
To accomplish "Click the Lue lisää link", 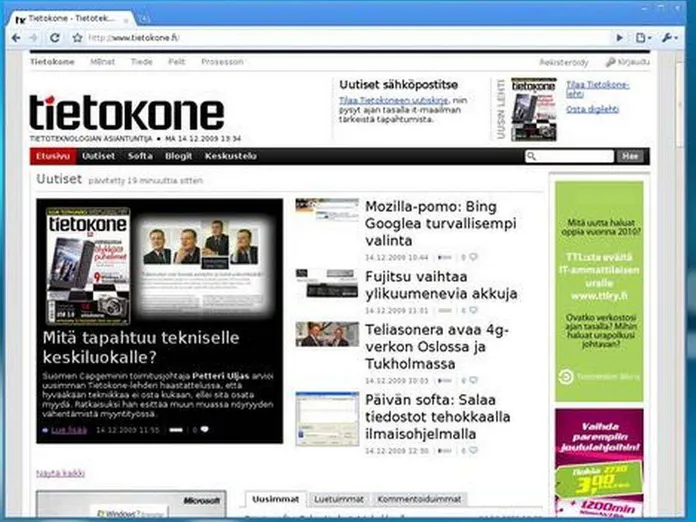I will click(69, 430).
